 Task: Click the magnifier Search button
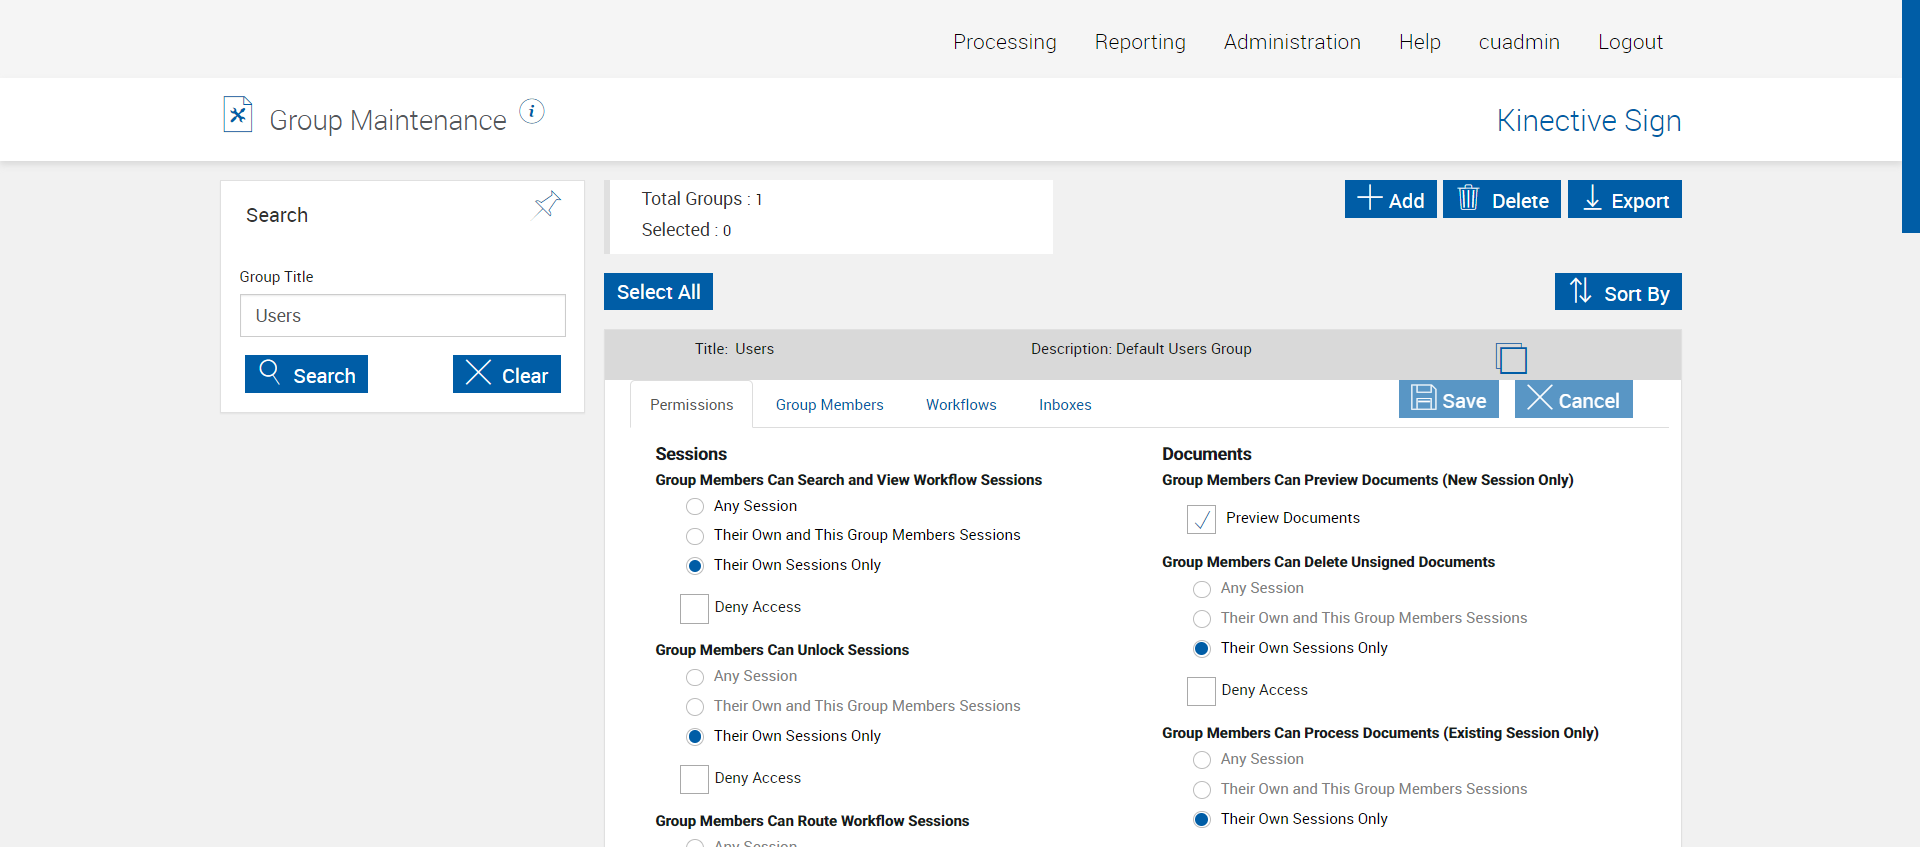[x=306, y=375]
